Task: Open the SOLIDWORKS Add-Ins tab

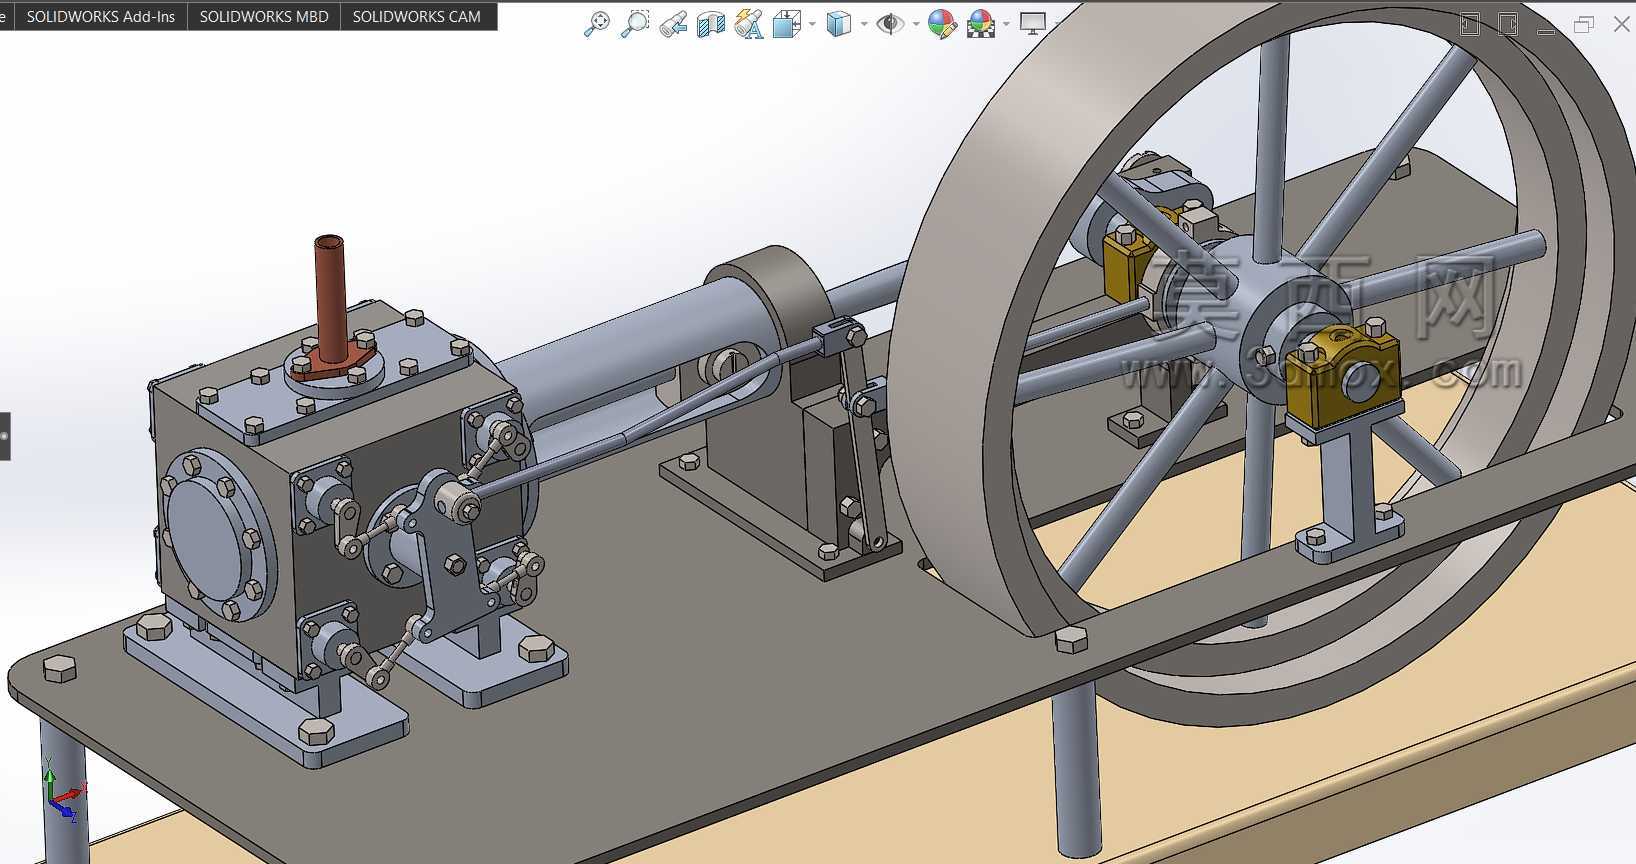Action: (100, 16)
